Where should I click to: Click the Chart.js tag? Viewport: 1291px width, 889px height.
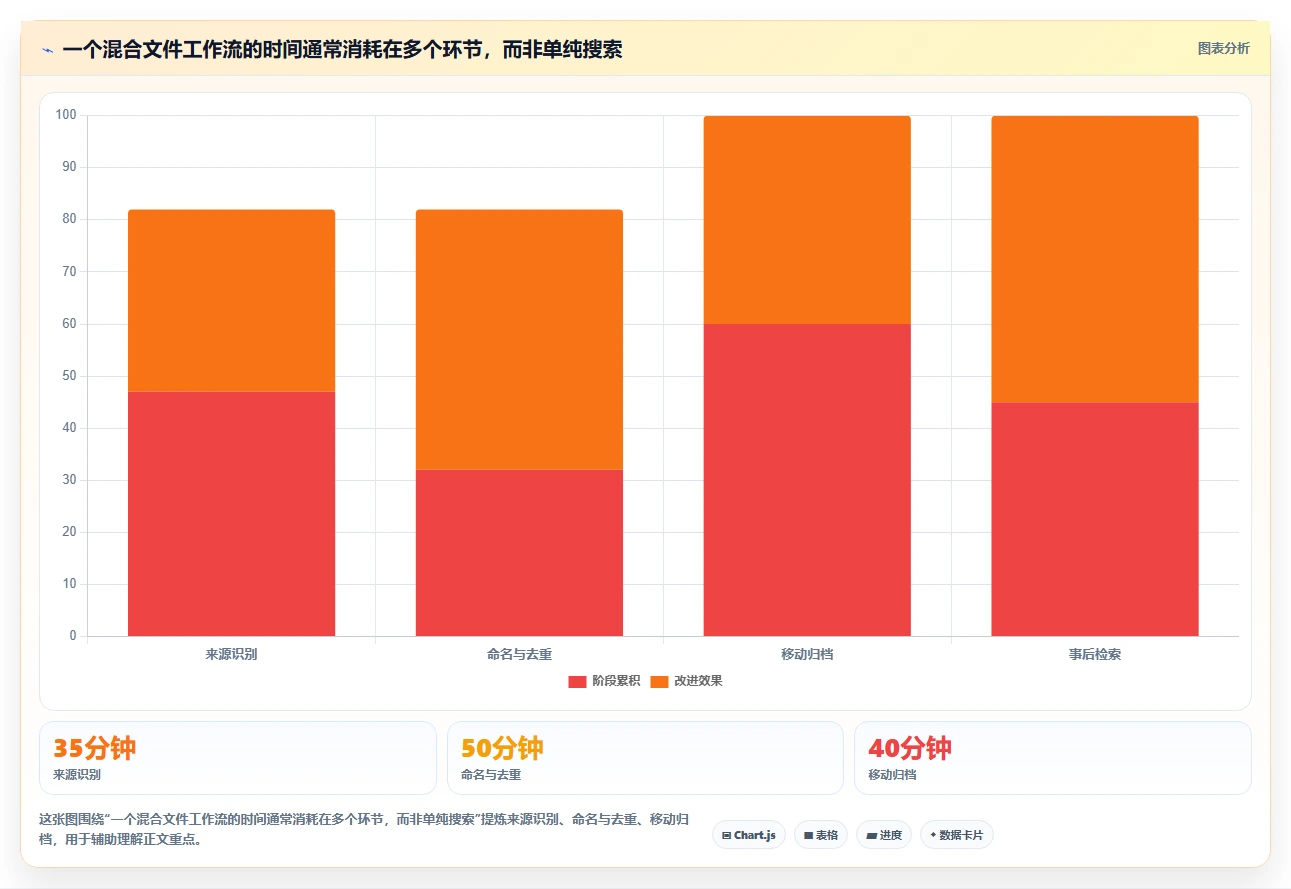(749, 835)
